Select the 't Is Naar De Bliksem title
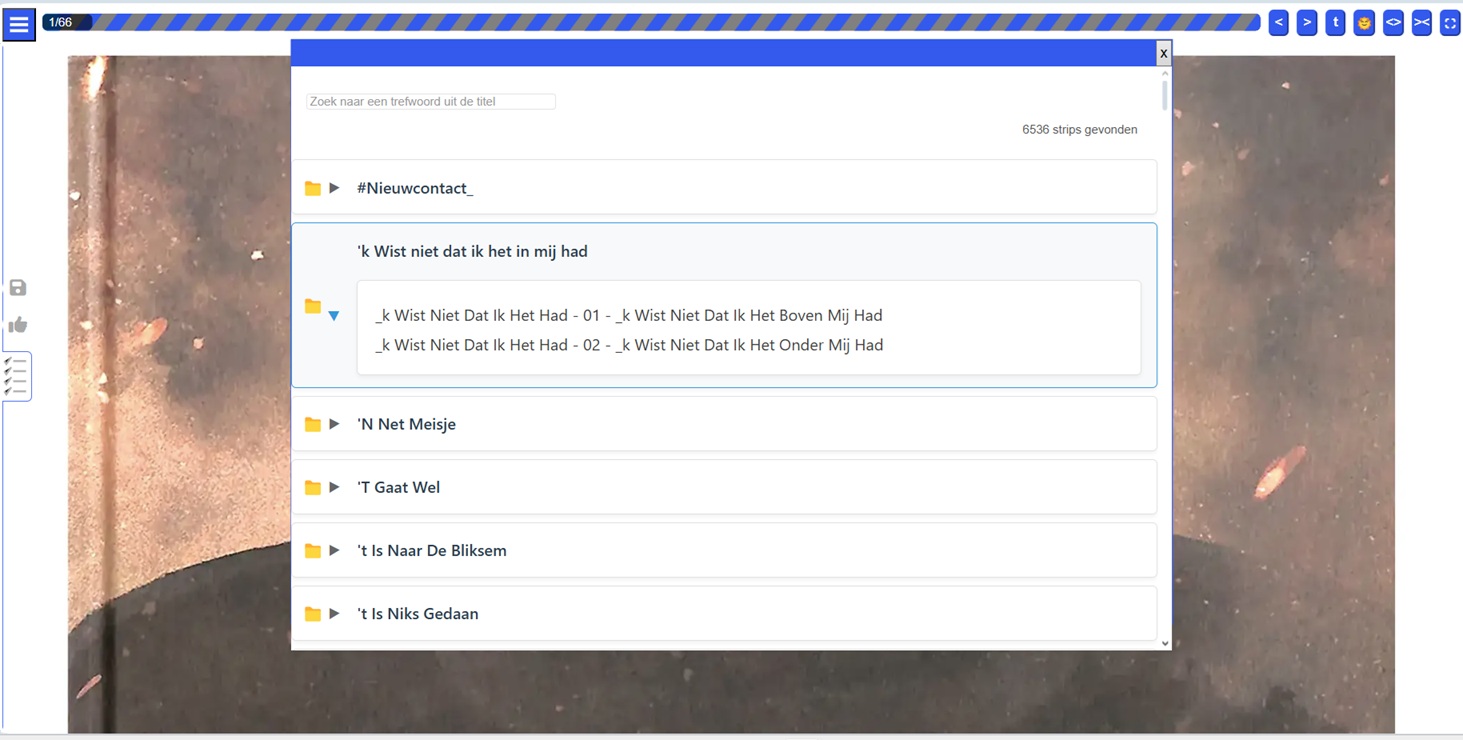1463x740 pixels. (x=432, y=550)
